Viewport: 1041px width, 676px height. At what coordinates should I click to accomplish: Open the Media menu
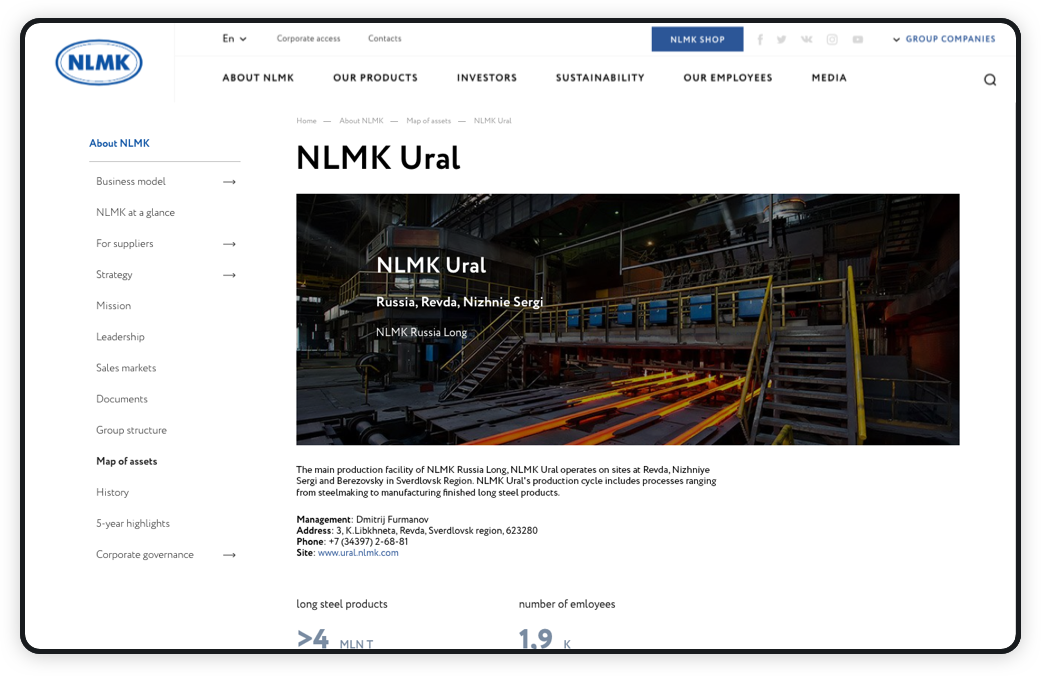point(829,78)
